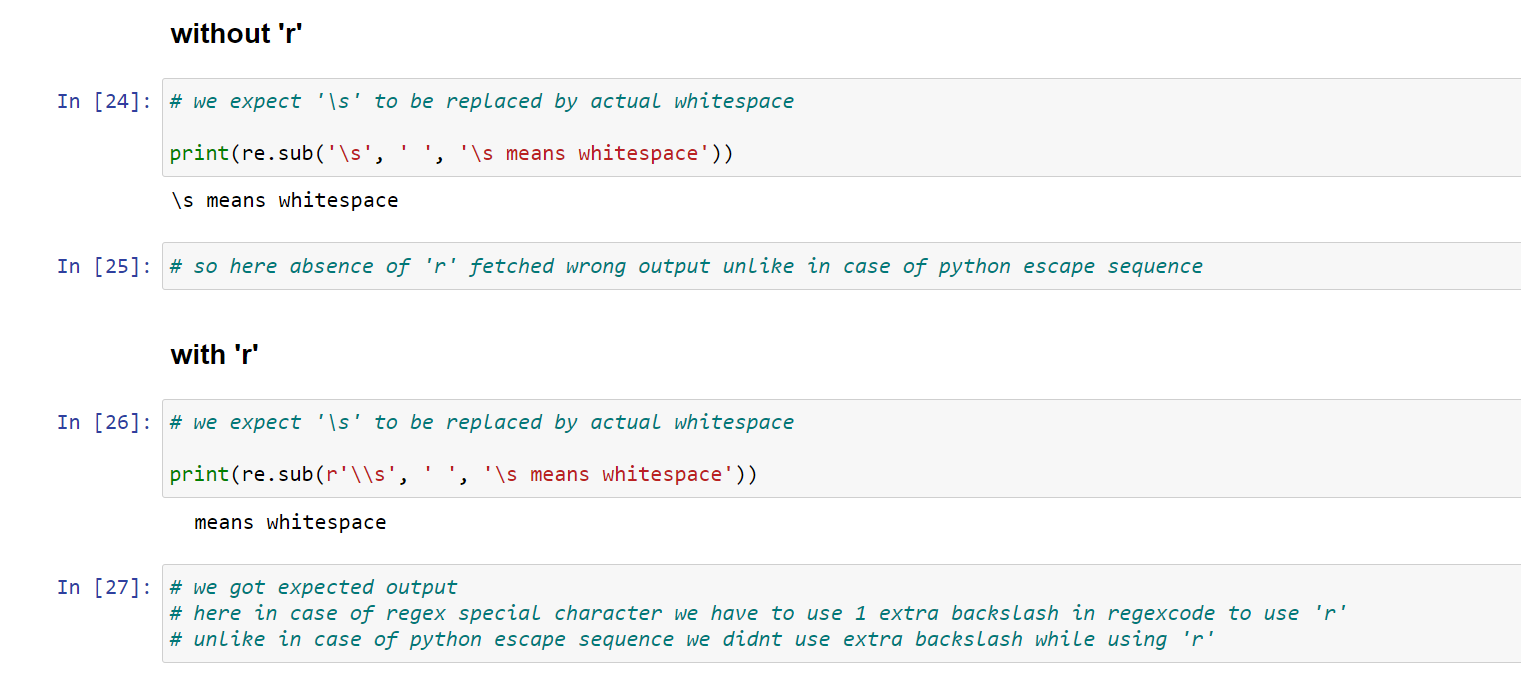
Task: Click the In [24] prompt label
Action: pos(105,101)
